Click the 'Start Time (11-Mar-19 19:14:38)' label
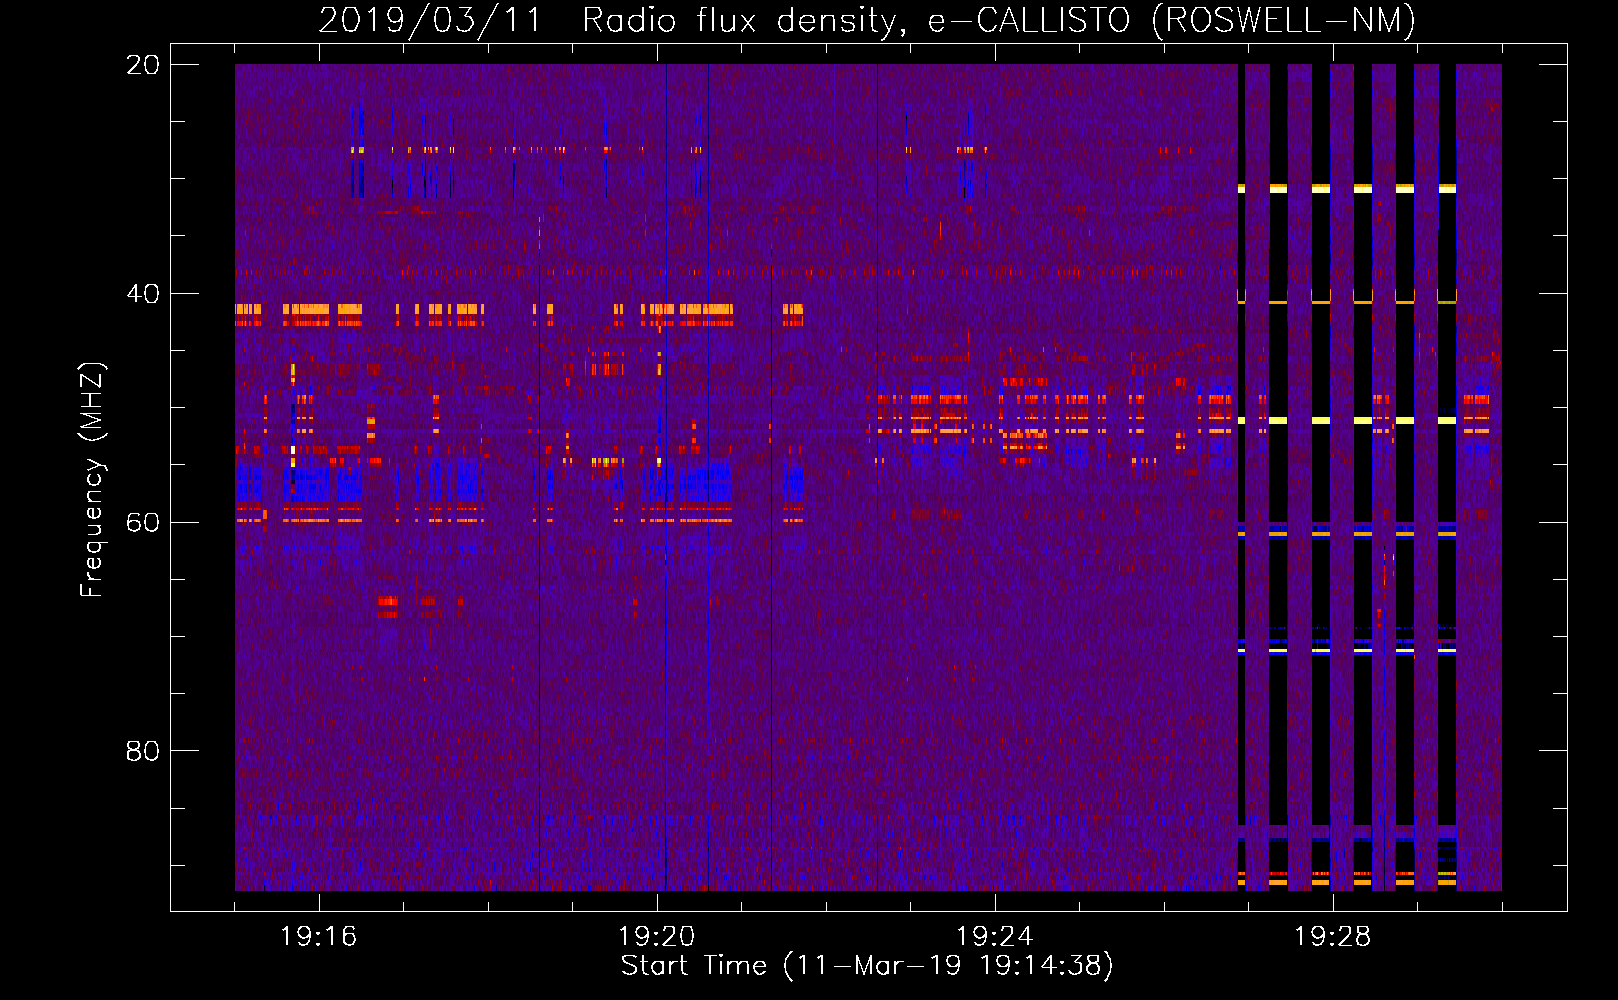Screen dimensions: 1618x1000 point(867,966)
